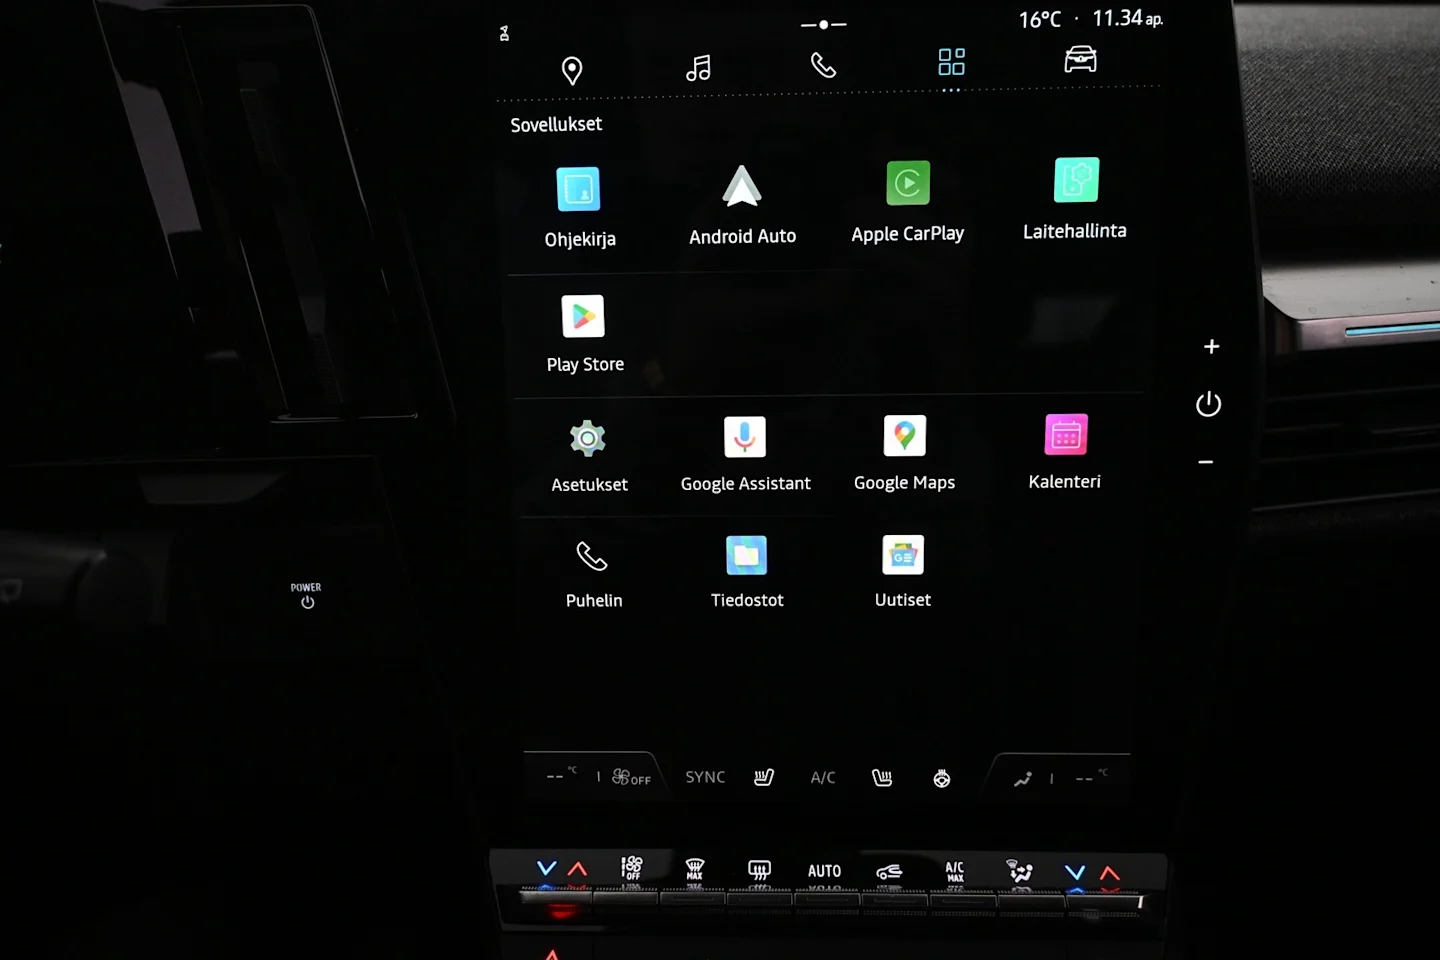Activate A/C MAX cooling

(x=955, y=871)
